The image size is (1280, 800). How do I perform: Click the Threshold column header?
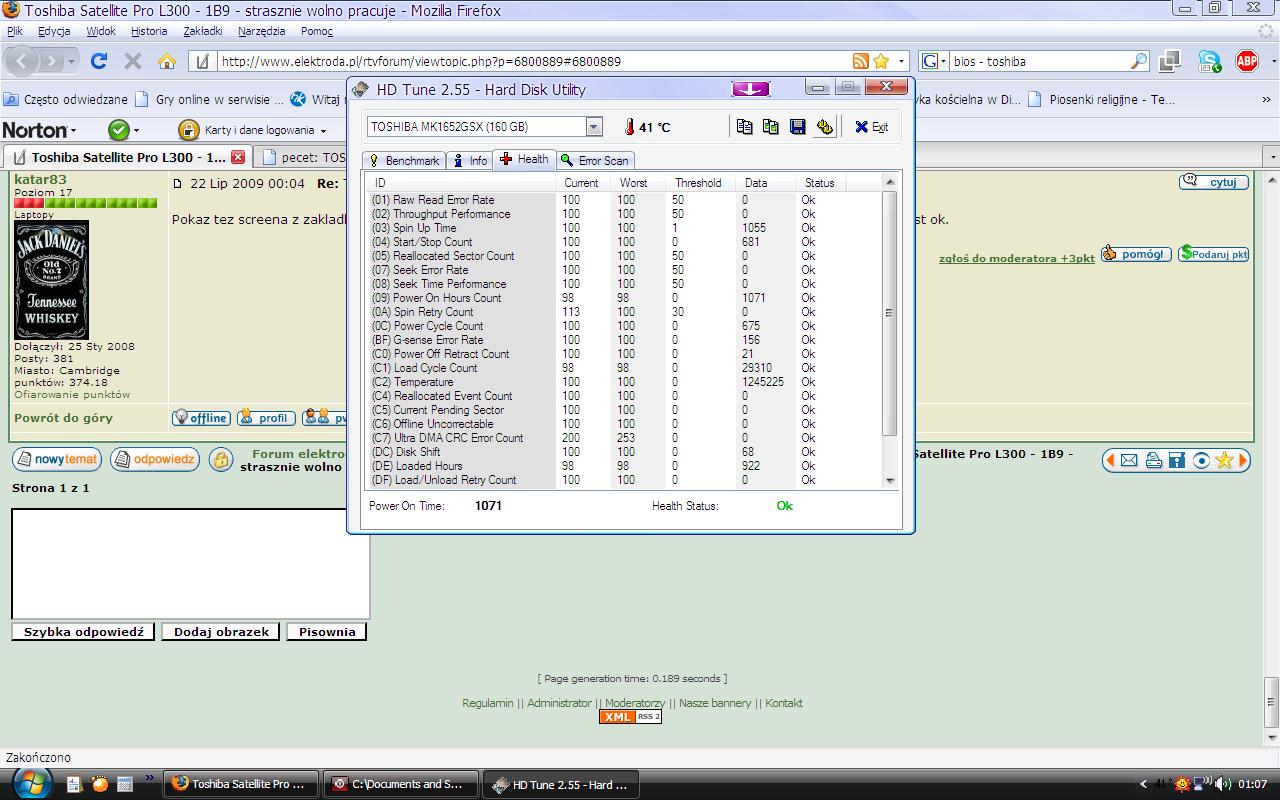pos(702,183)
